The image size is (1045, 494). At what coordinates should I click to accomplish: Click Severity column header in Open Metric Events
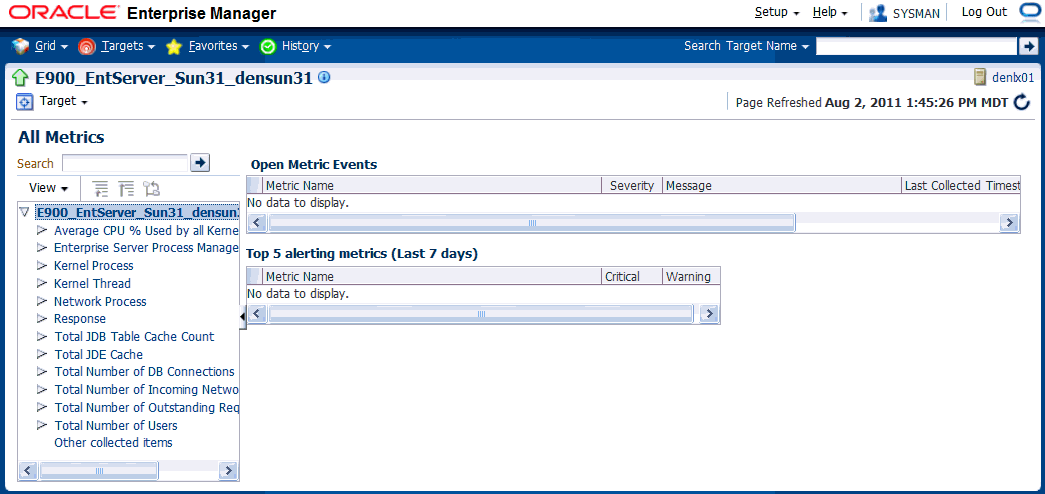click(632, 185)
